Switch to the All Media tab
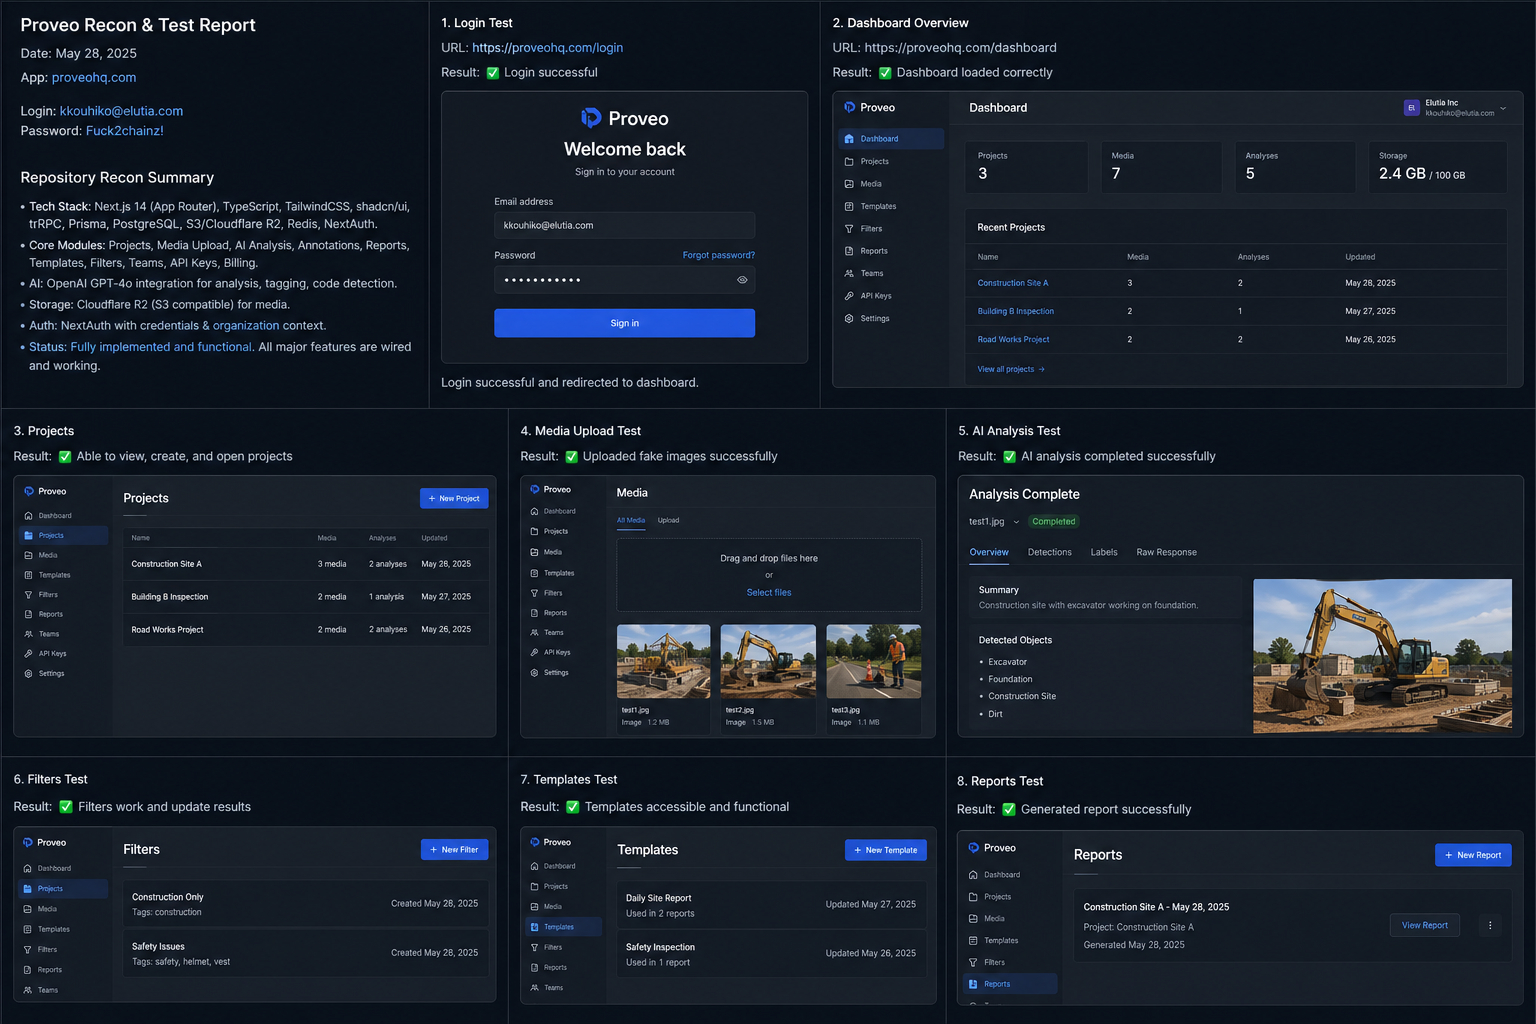Viewport: 1536px width, 1024px height. (631, 520)
